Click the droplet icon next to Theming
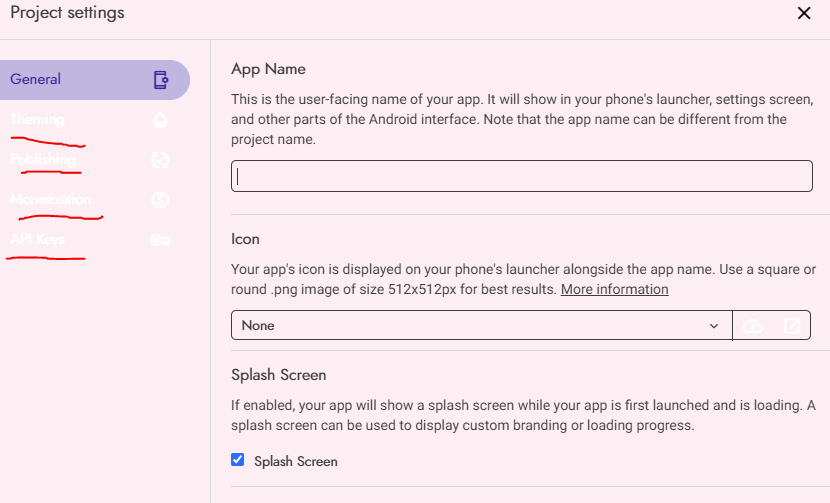 click(x=160, y=120)
